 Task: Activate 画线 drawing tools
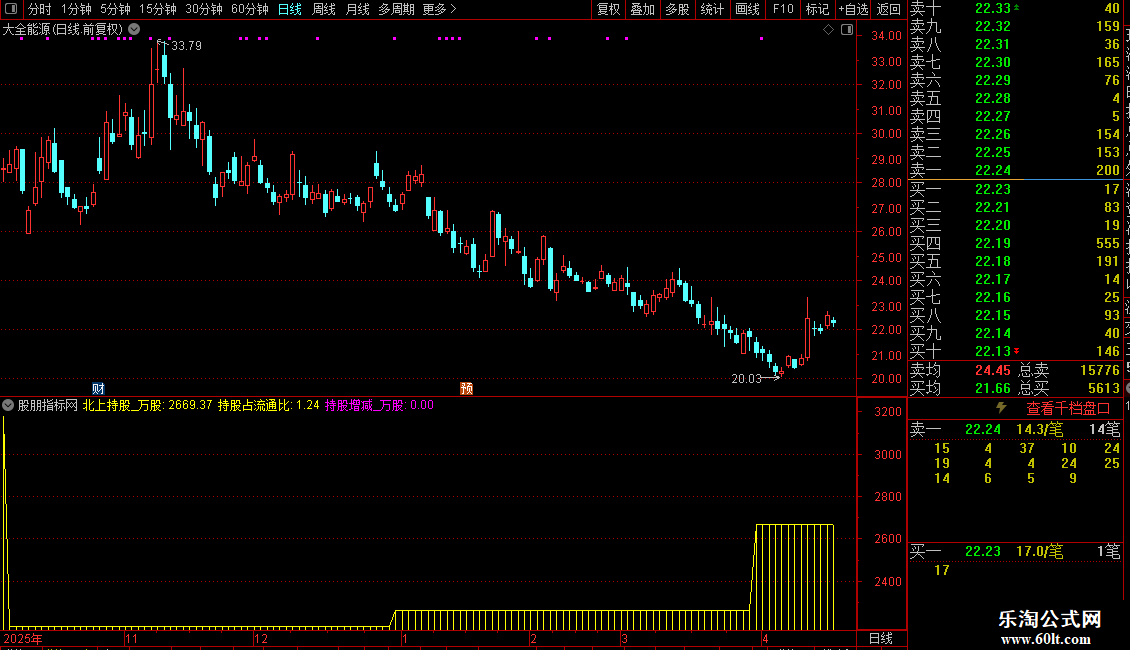point(747,9)
